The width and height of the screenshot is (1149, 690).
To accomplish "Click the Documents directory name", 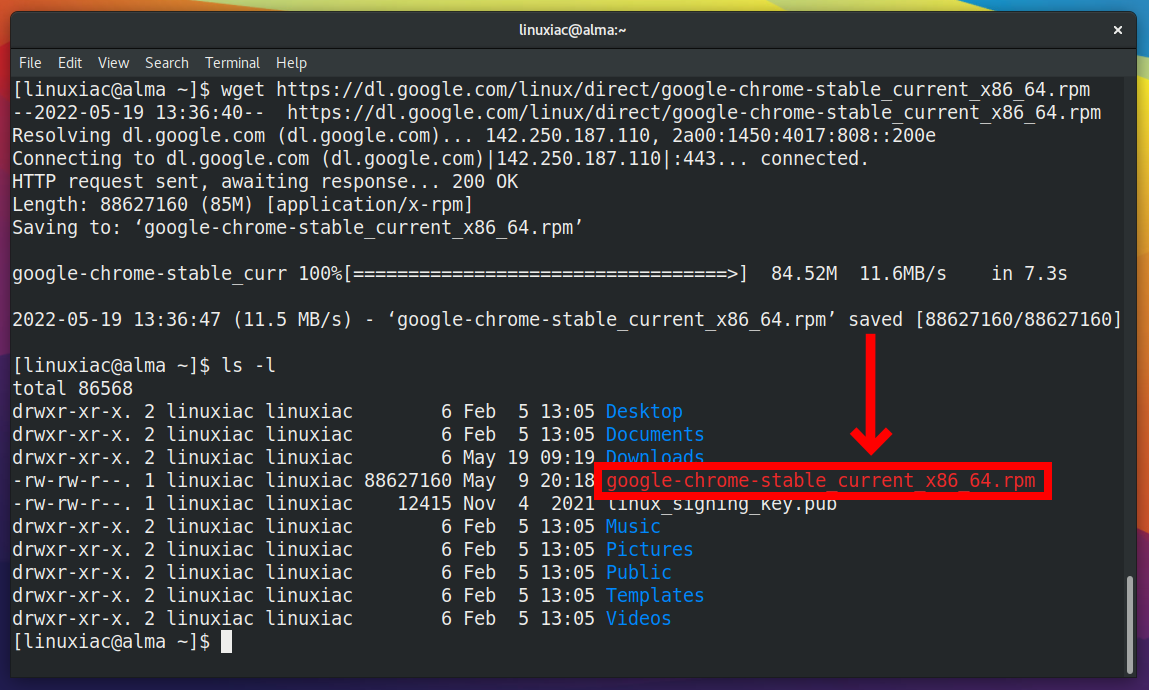I will tap(655, 434).
